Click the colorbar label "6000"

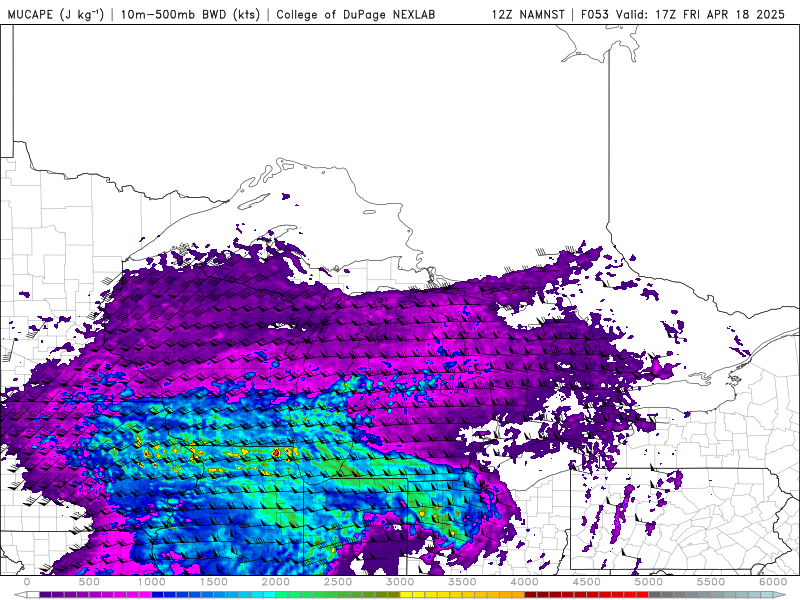coord(773,582)
